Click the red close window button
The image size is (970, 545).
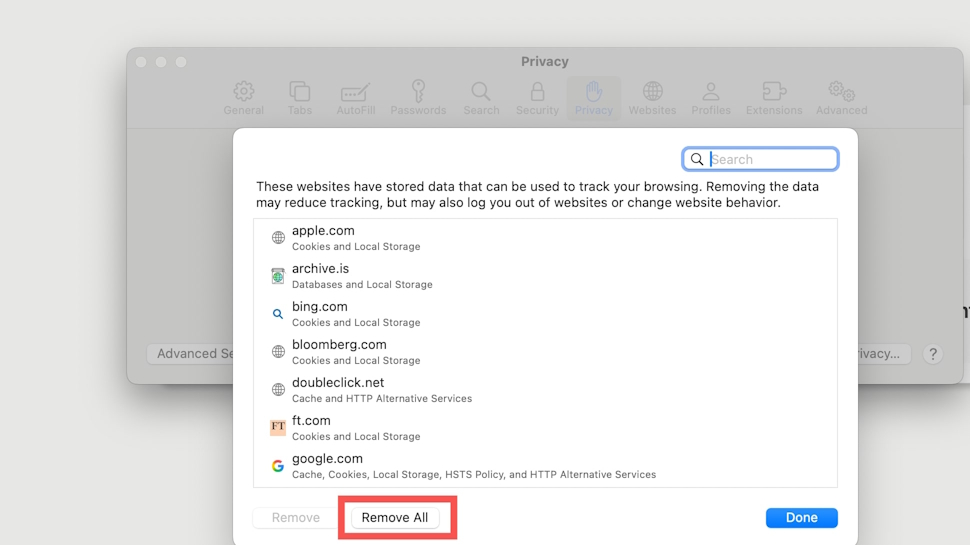click(141, 62)
